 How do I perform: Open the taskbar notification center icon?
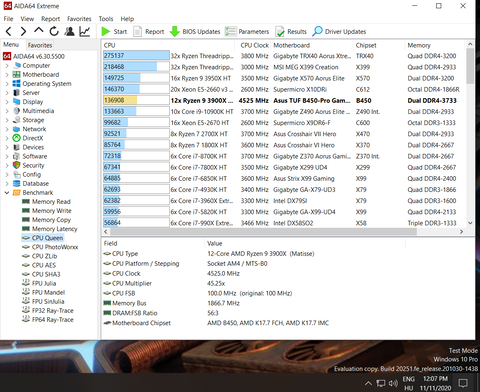tap(463, 383)
